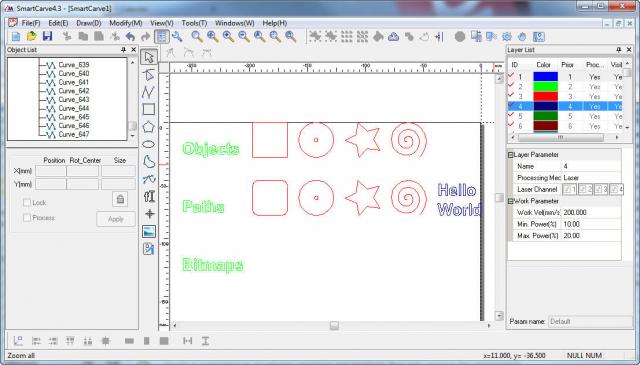Collapse the Work Parameter section
This screenshot has height=365, width=640.
(510, 201)
